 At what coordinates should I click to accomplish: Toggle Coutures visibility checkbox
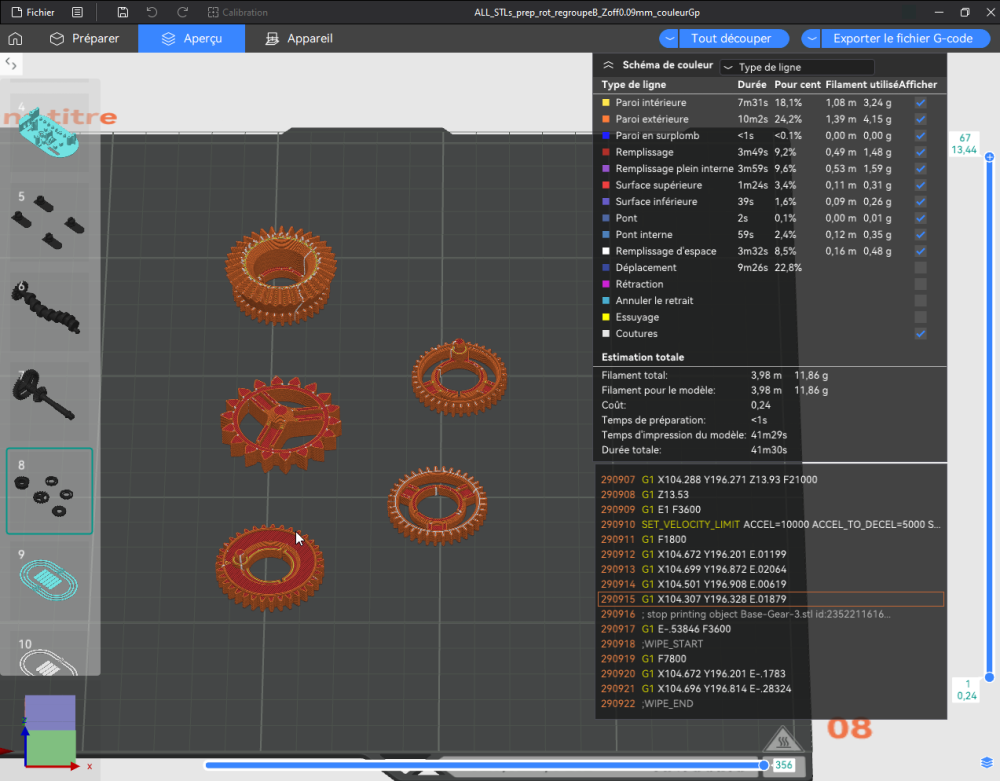[x=920, y=333]
